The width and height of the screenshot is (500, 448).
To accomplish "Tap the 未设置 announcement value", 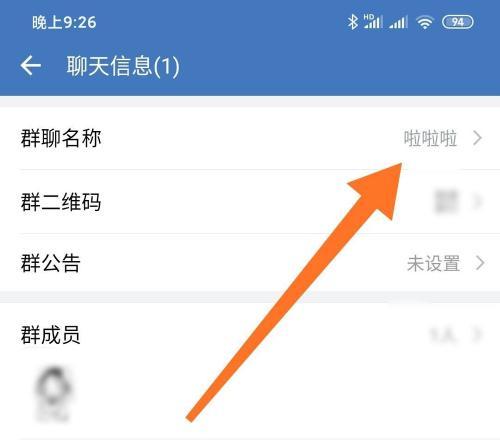I will [x=434, y=264].
